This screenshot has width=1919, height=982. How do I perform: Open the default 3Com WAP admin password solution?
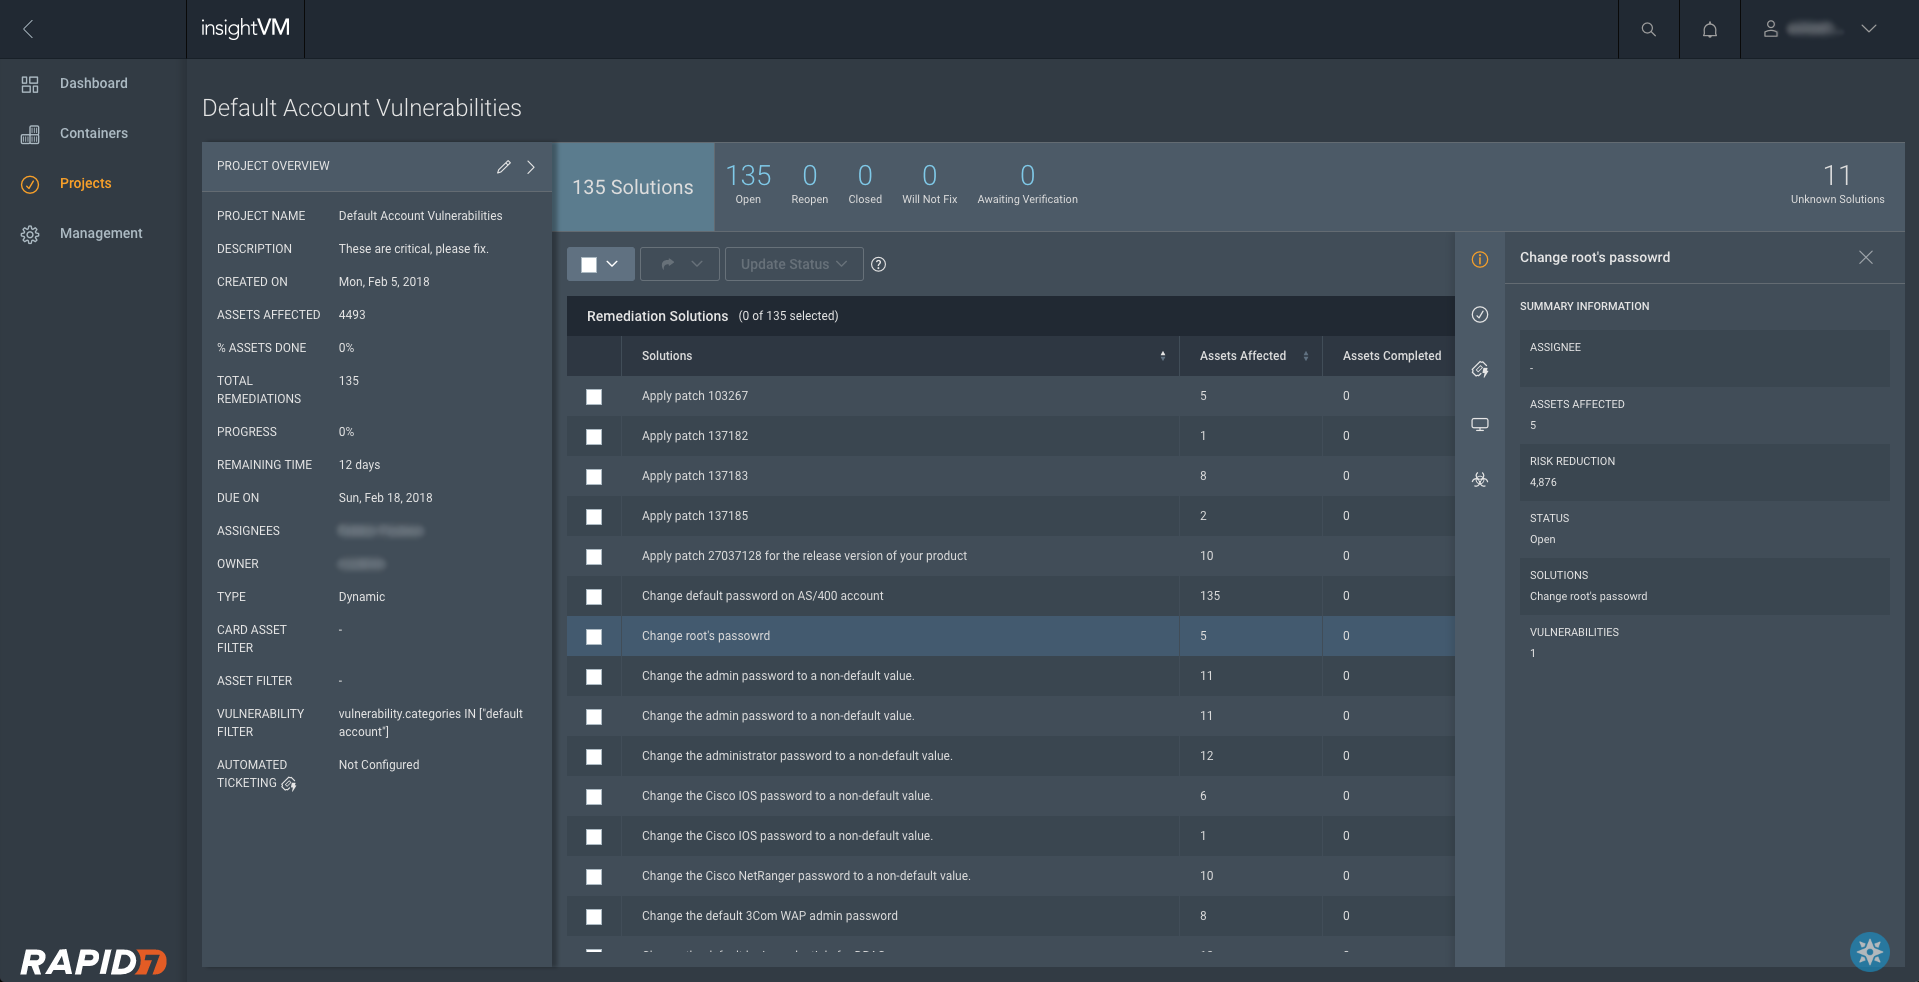(770, 916)
